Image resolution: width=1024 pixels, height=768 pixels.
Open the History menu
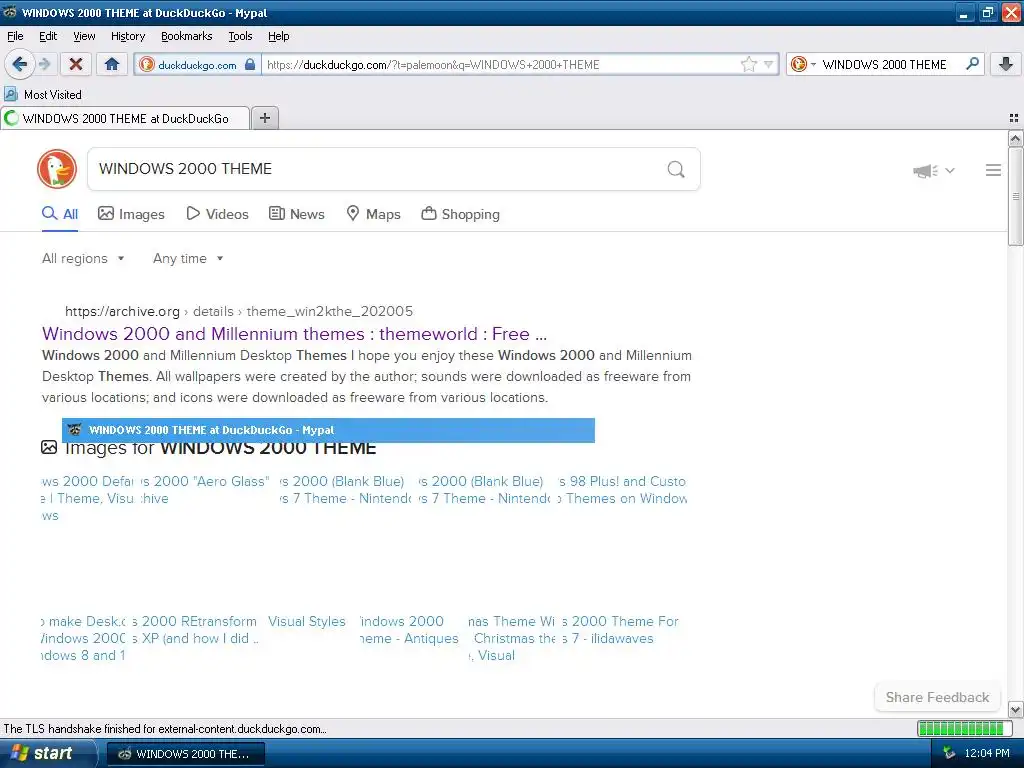coord(128,36)
